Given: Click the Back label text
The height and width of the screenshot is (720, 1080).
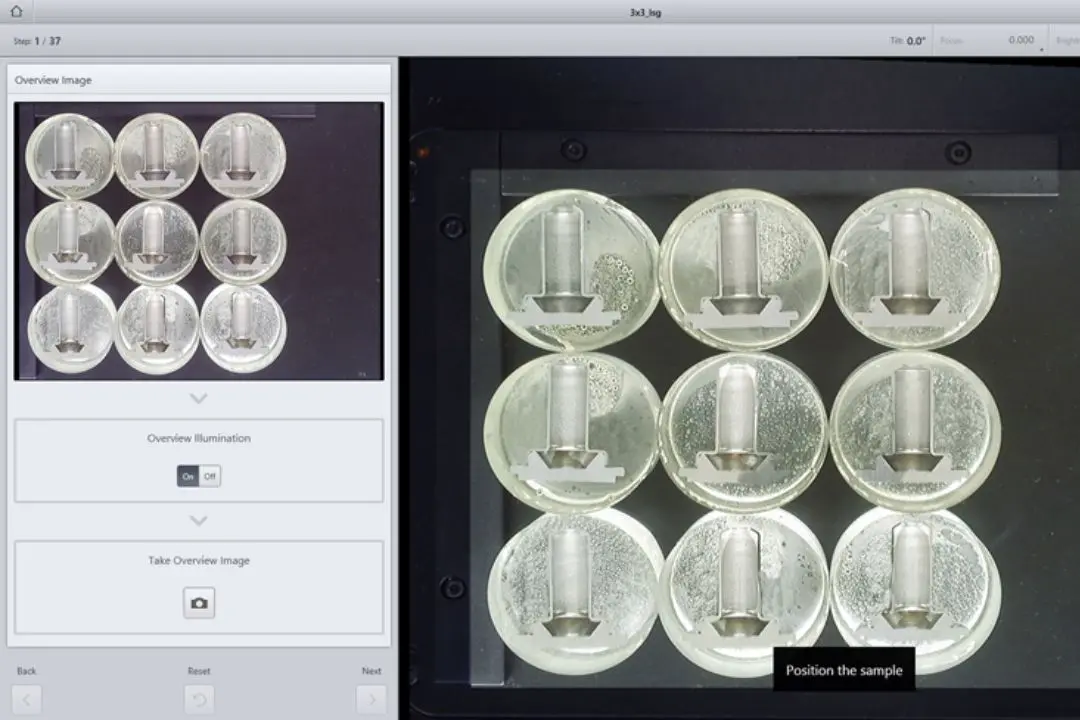Looking at the screenshot, I should 26,671.
